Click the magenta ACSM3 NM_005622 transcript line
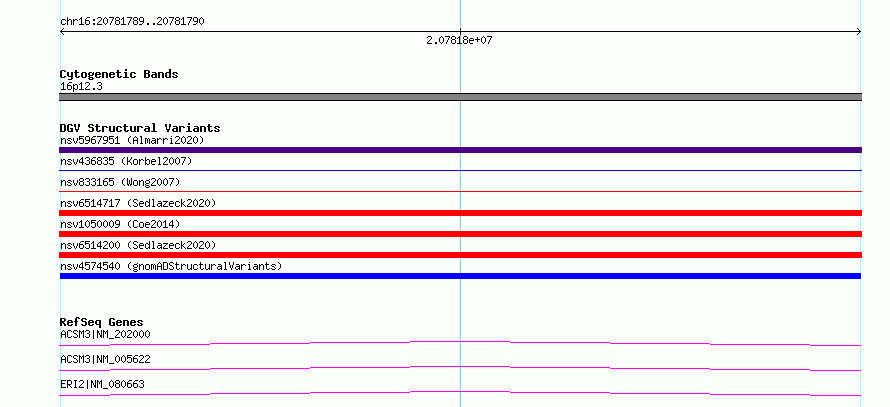Viewport: 890px width, 407px height. [460, 368]
